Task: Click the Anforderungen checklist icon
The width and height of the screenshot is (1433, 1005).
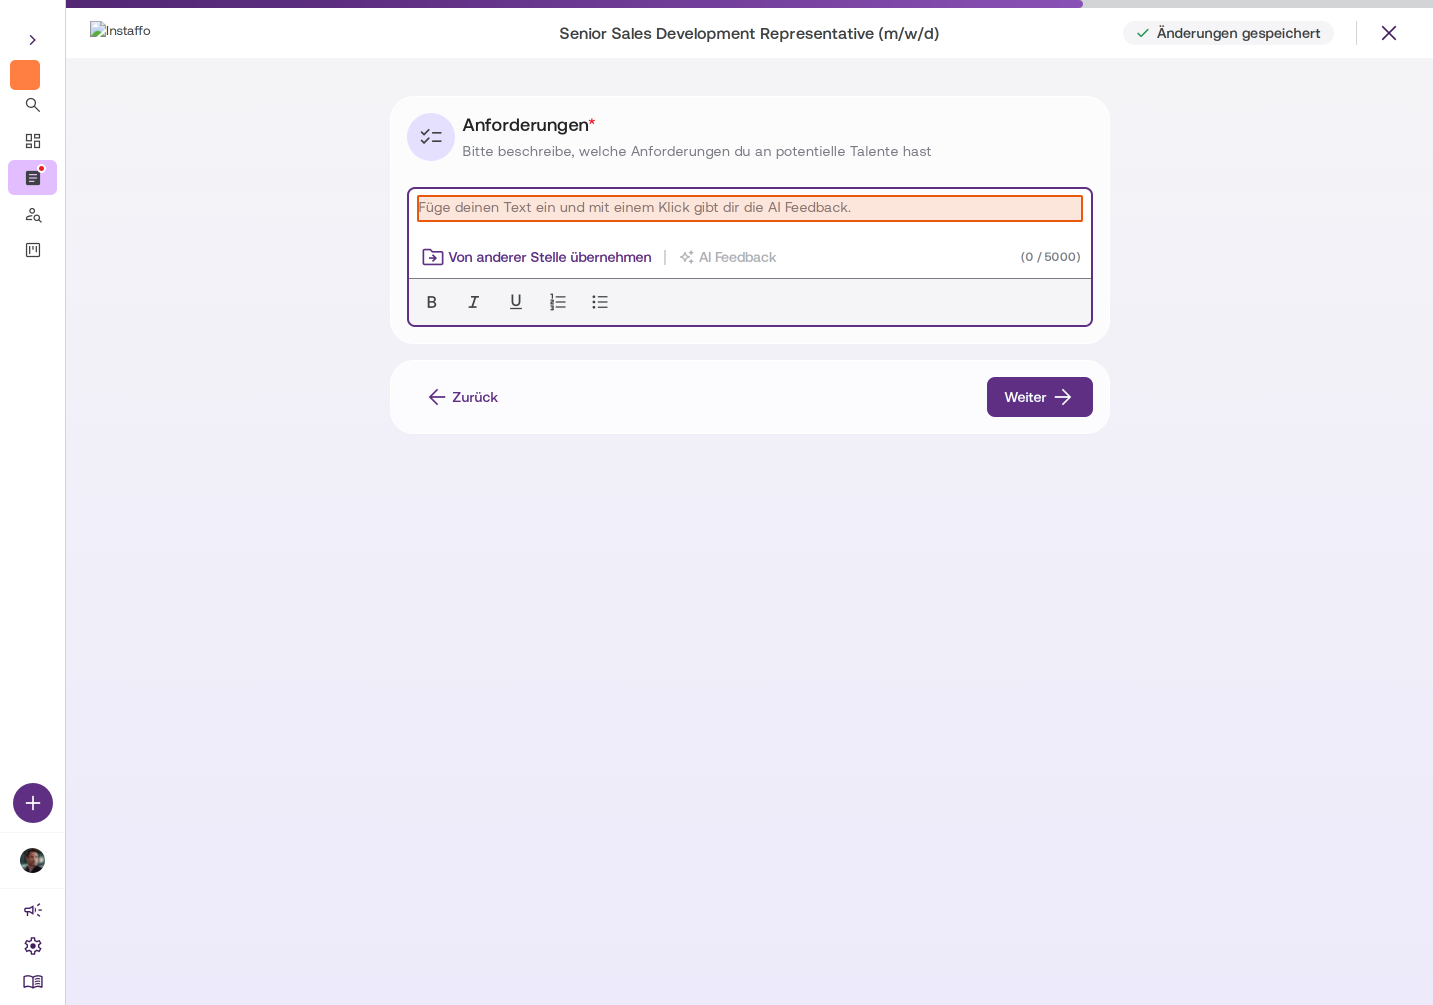Action: pos(431,137)
